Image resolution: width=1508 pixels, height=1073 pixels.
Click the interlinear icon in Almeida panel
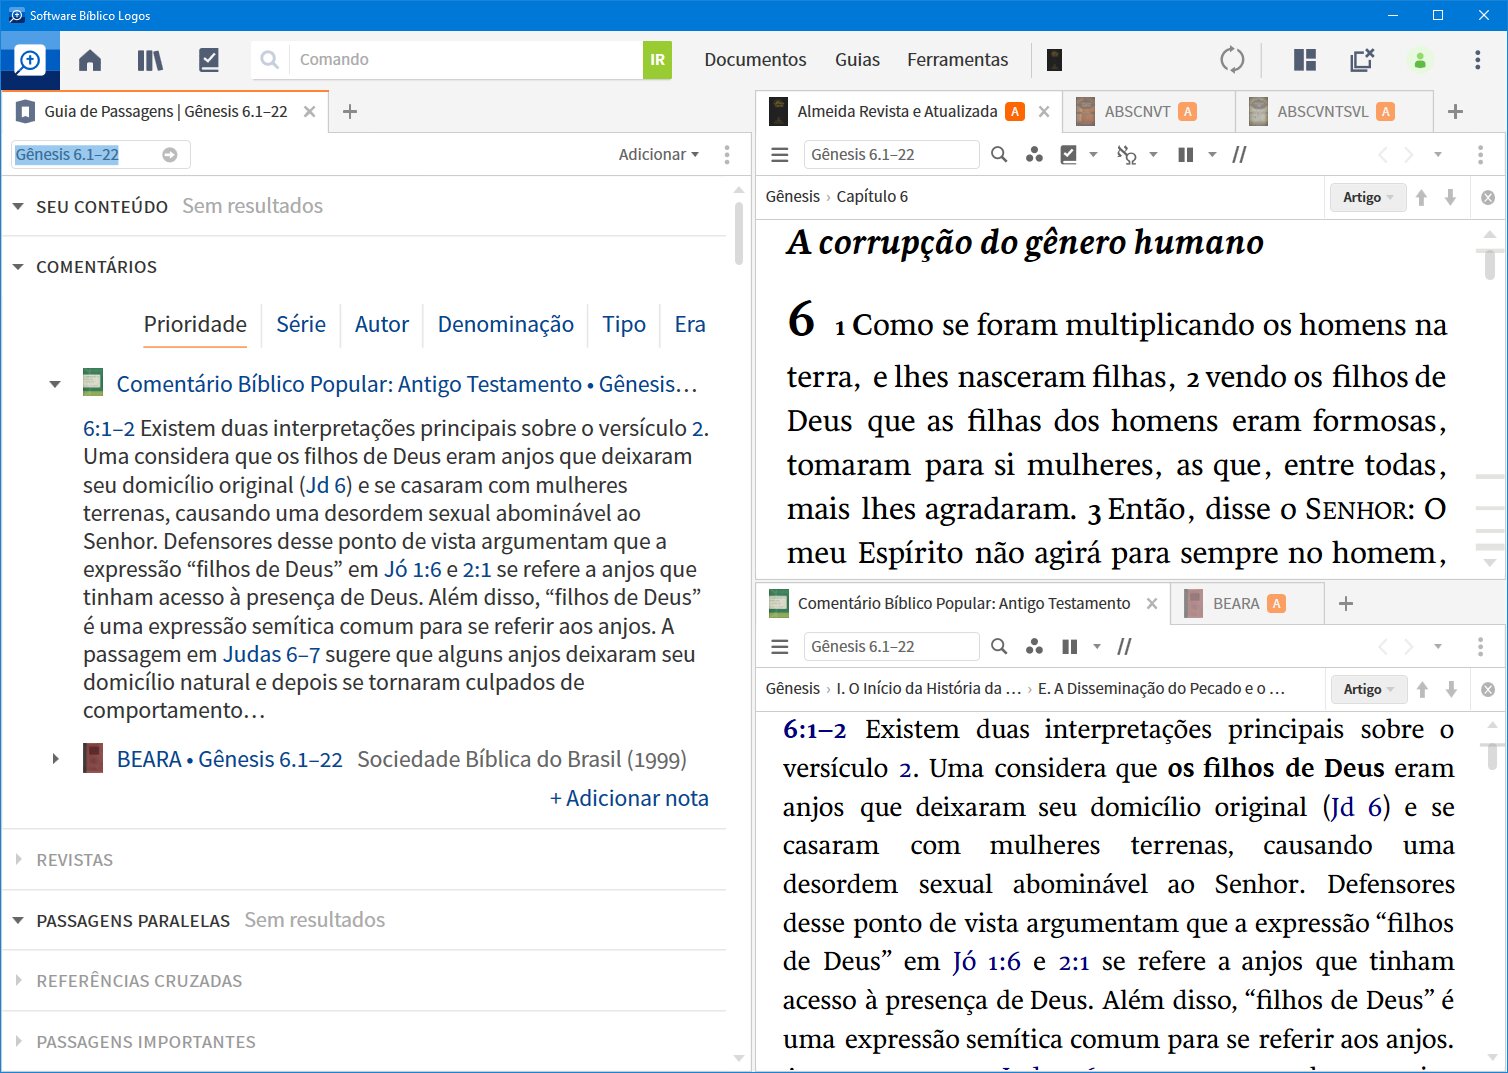tap(1127, 155)
